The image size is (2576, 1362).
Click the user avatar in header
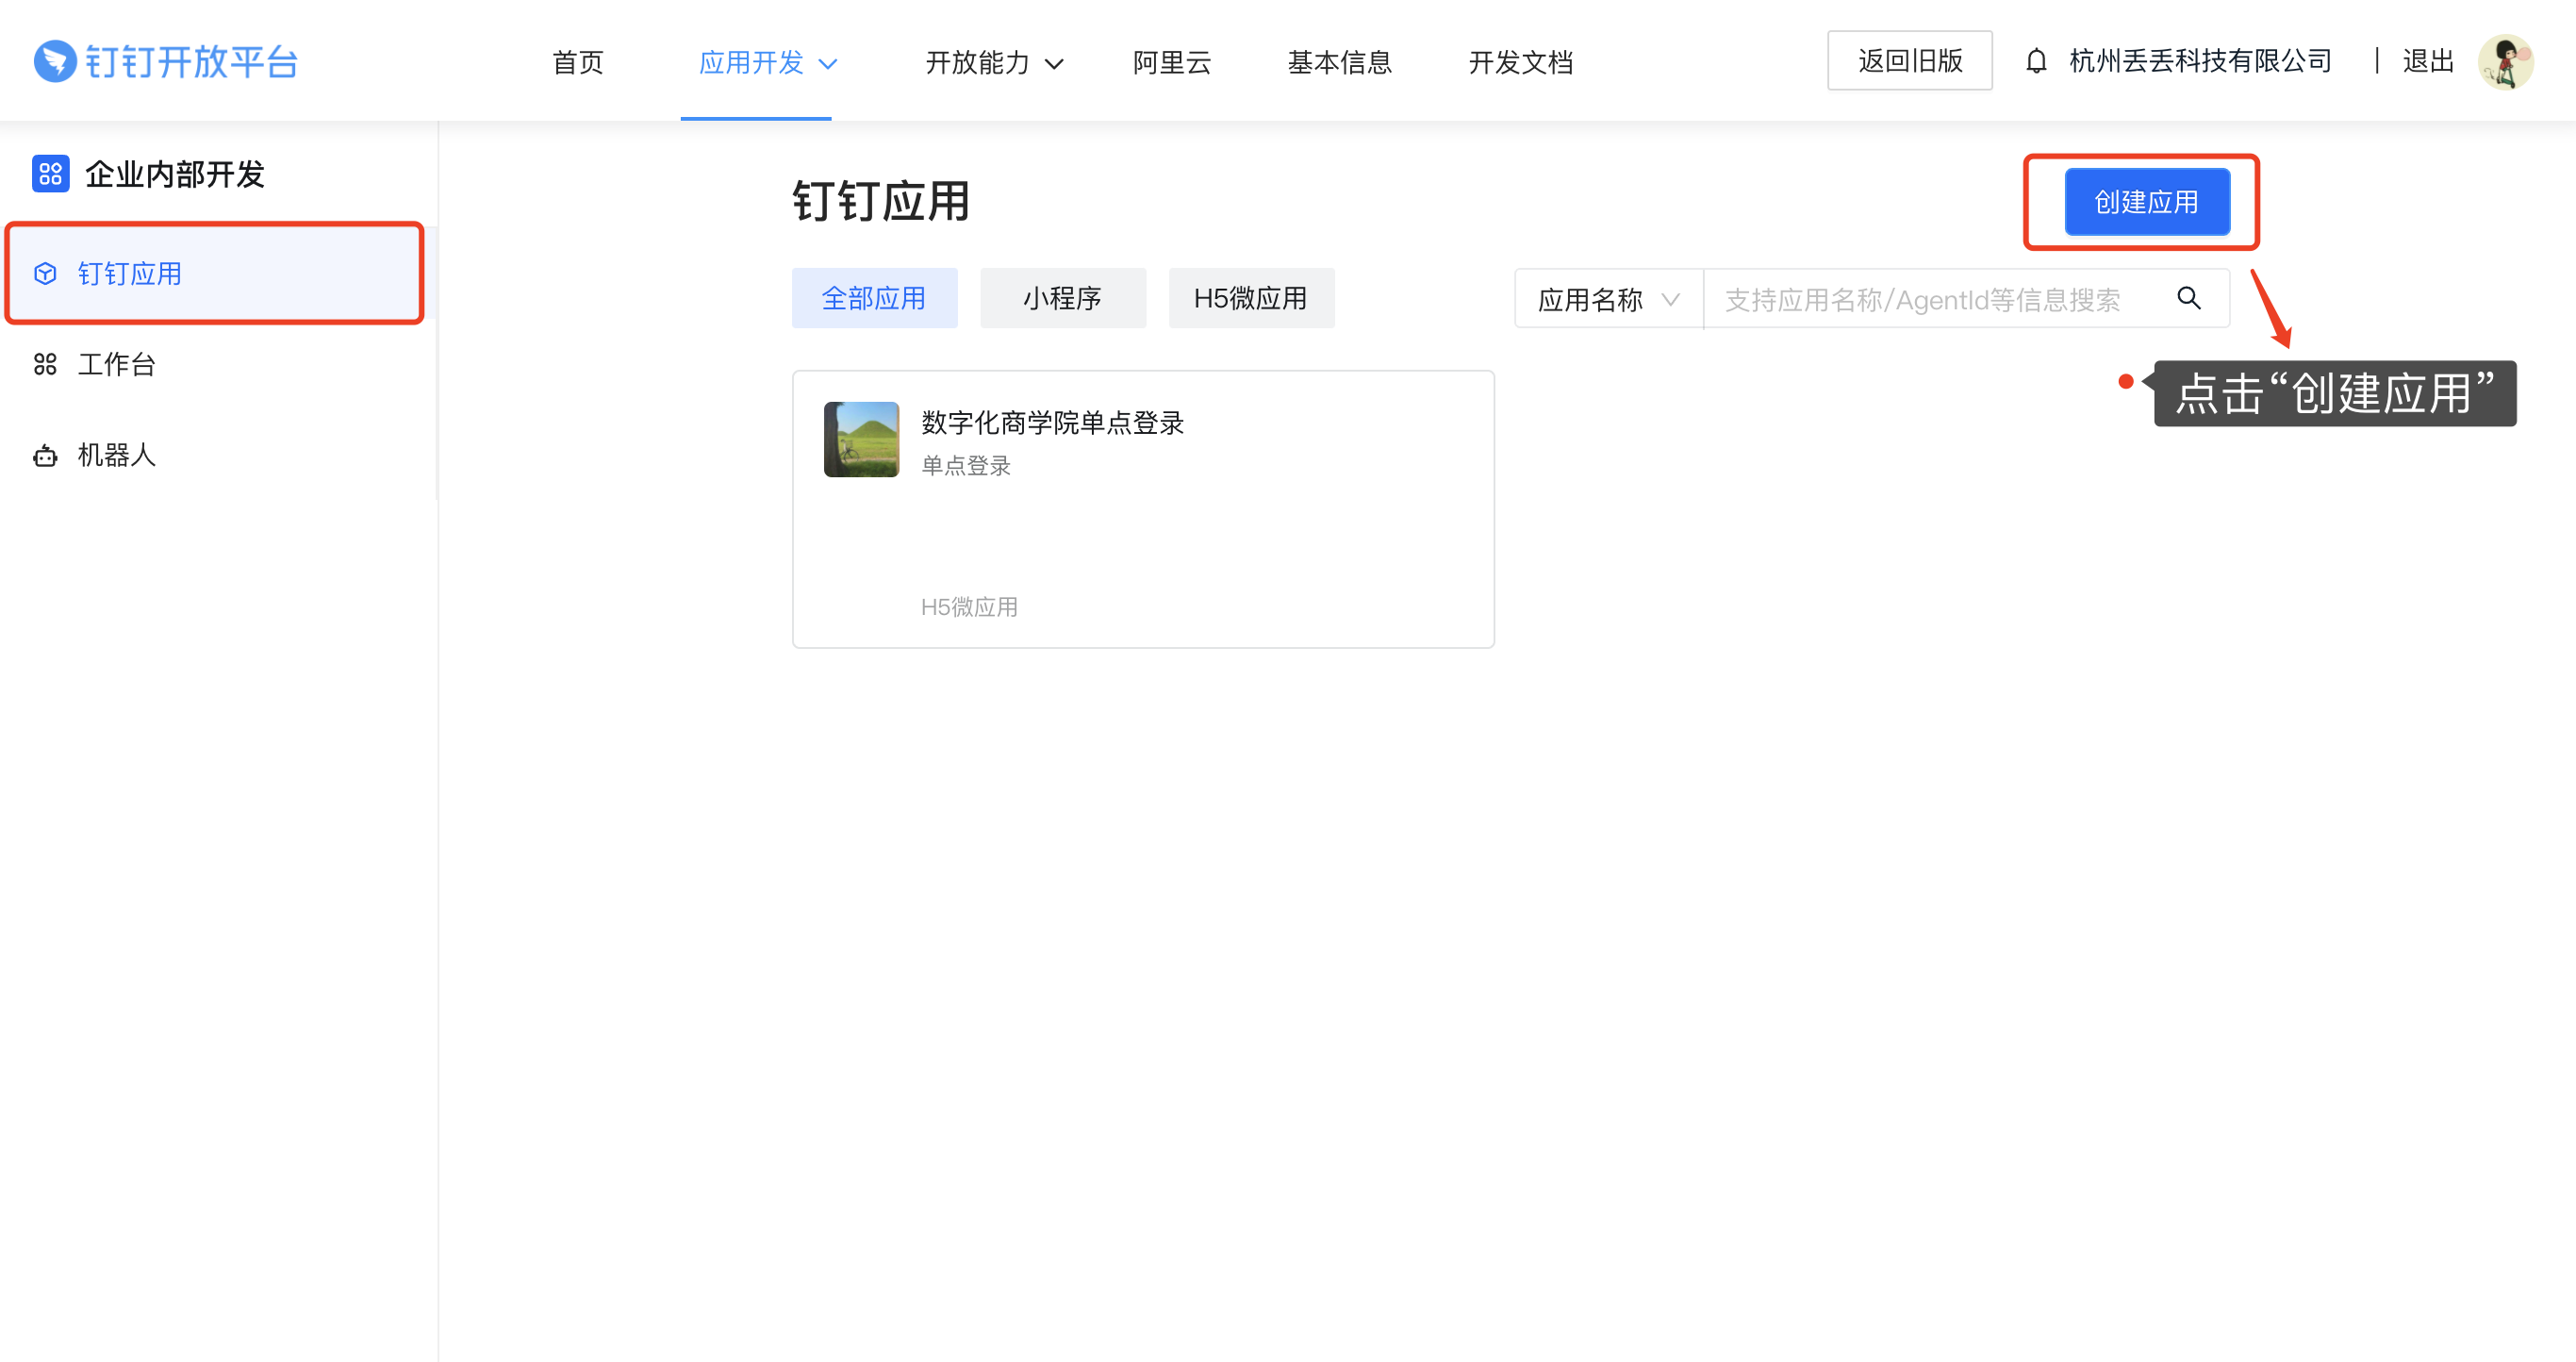tap(2505, 62)
